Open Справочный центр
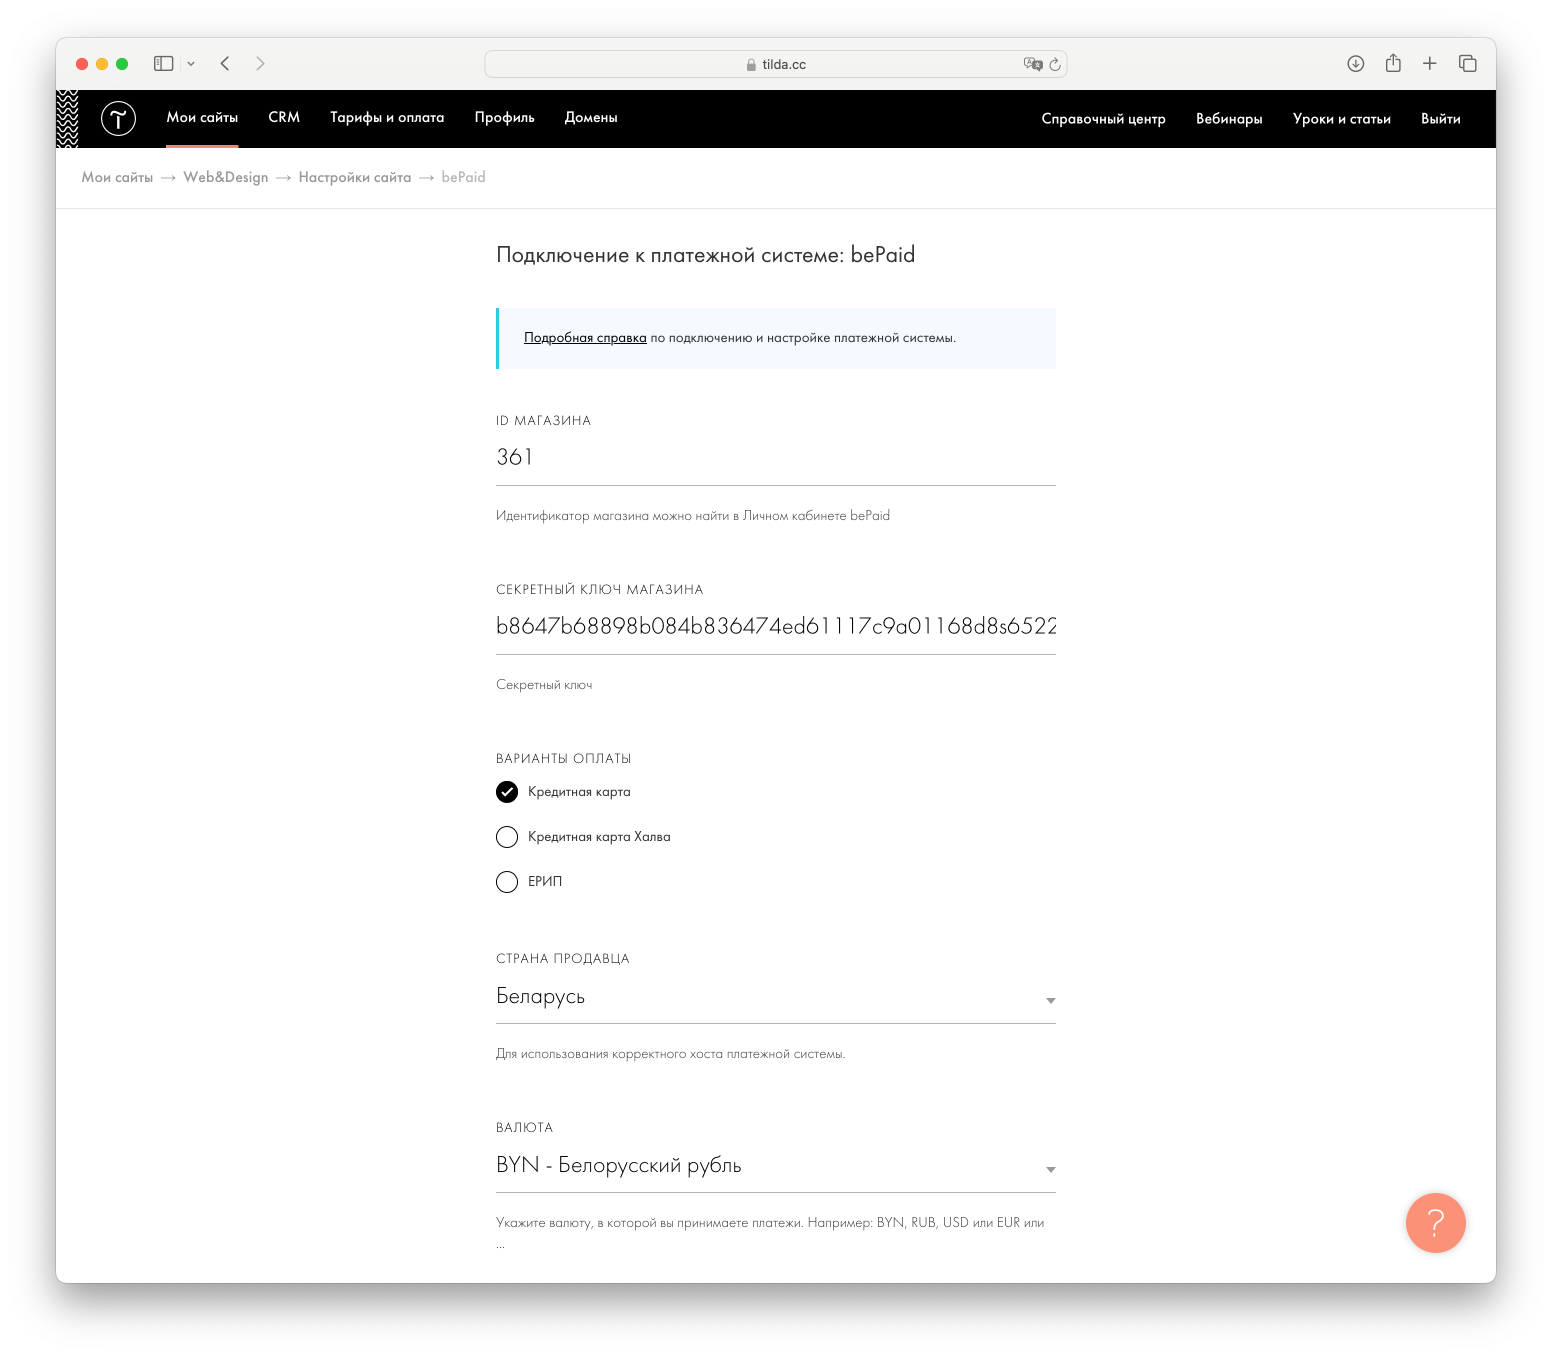 tap(1103, 118)
